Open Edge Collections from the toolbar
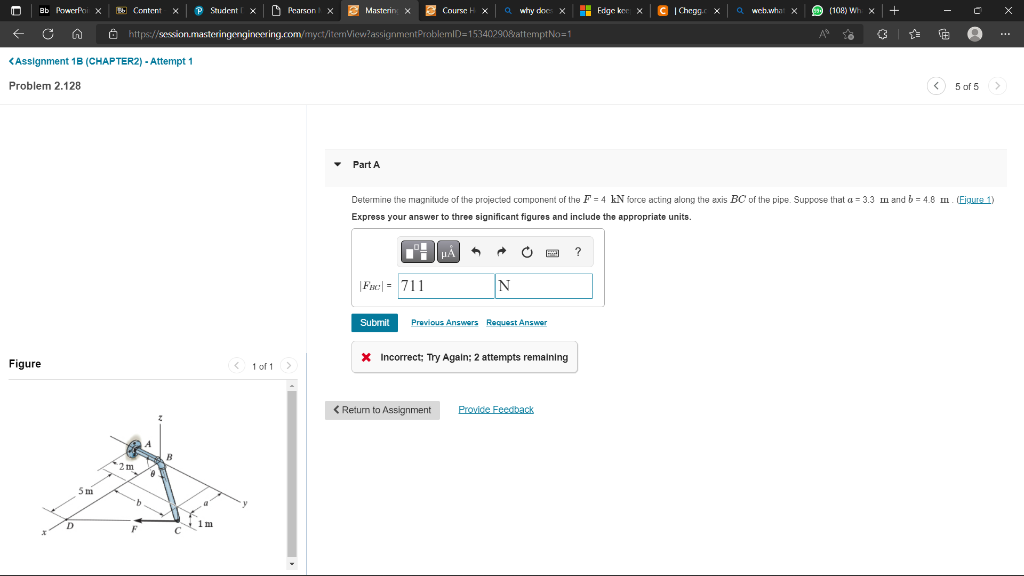The height and width of the screenshot is (576, 1024). point(945,33)
